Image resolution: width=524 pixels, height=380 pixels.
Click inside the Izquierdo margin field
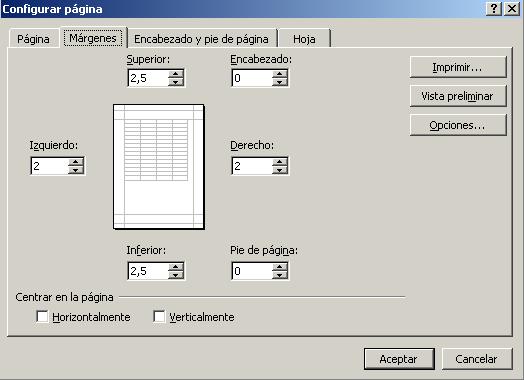tap(49, 166)
